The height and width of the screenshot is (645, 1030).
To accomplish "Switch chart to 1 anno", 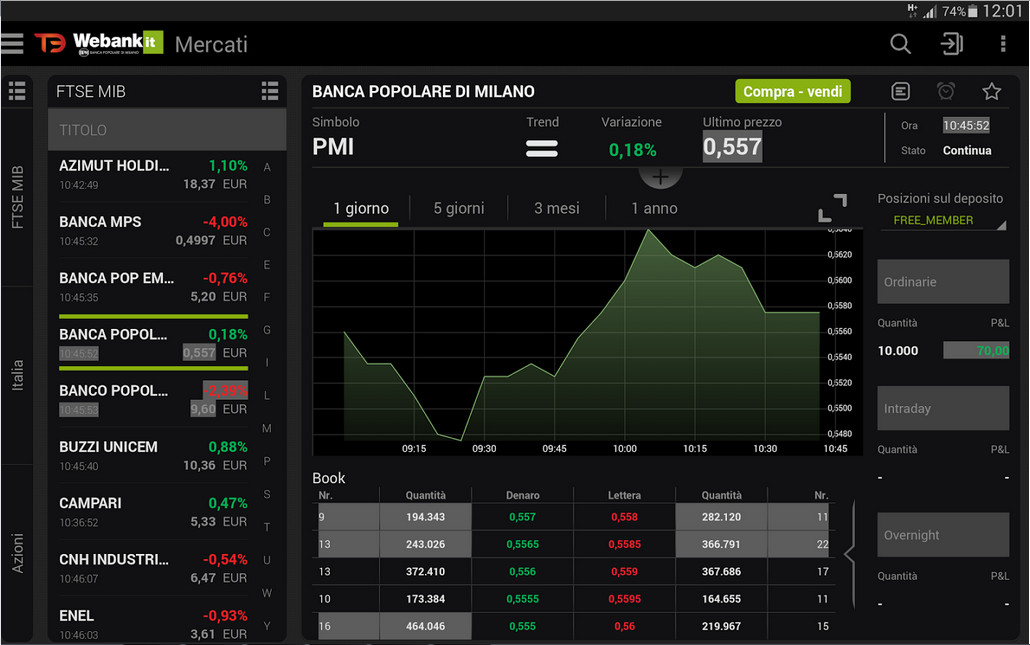I will (x=654, y=209).
